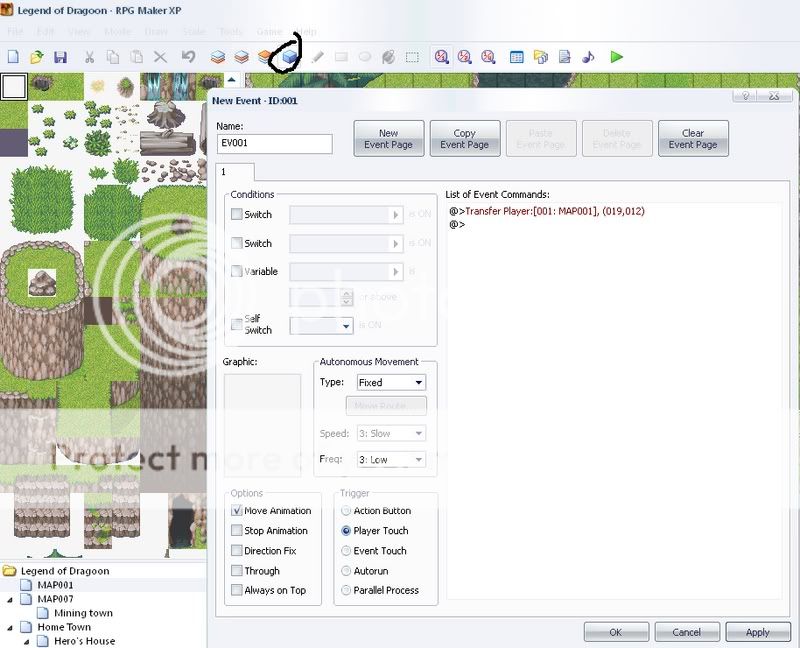Select MAP001 in the map tree
This screenshot has width=800, height=648.
(x=55, y=585)
